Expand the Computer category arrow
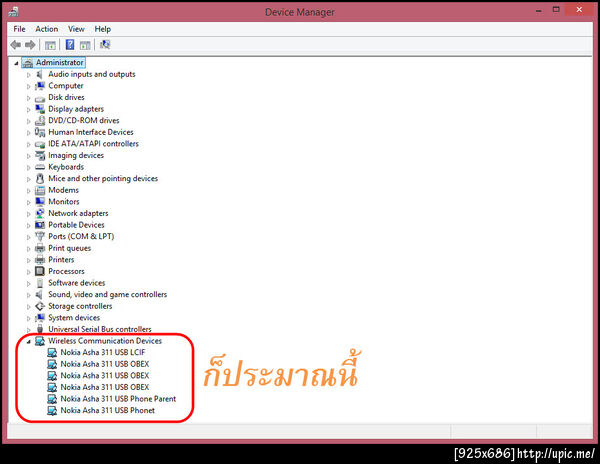This screenshot has width=600, height=464. tap(28, 86)
